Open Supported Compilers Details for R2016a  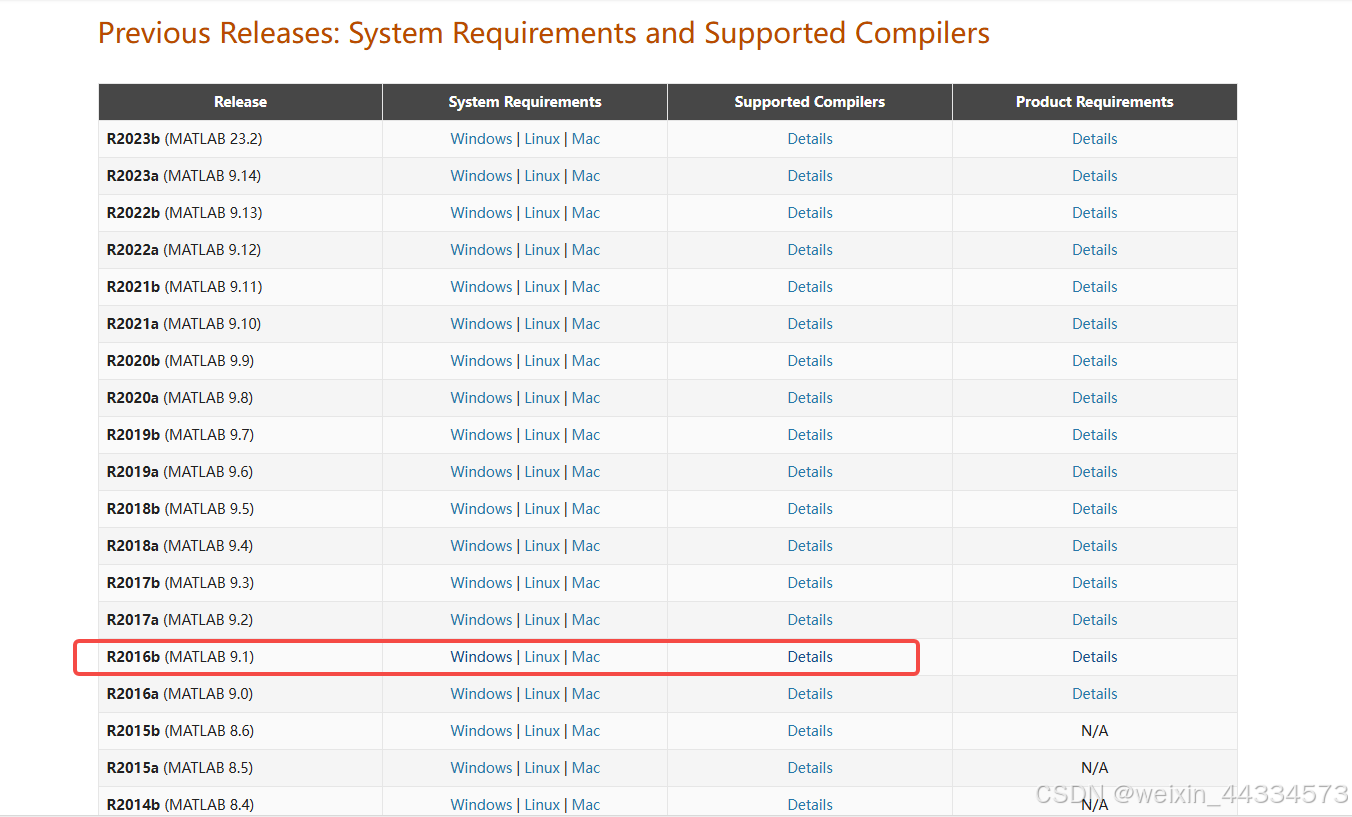(810, 694)
